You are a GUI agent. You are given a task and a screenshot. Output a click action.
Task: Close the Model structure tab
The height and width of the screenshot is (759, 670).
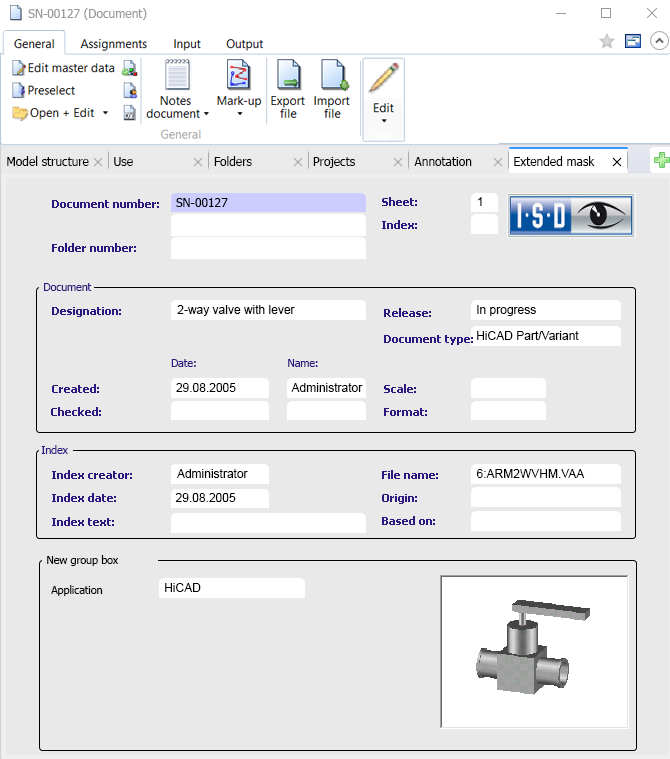98,162
